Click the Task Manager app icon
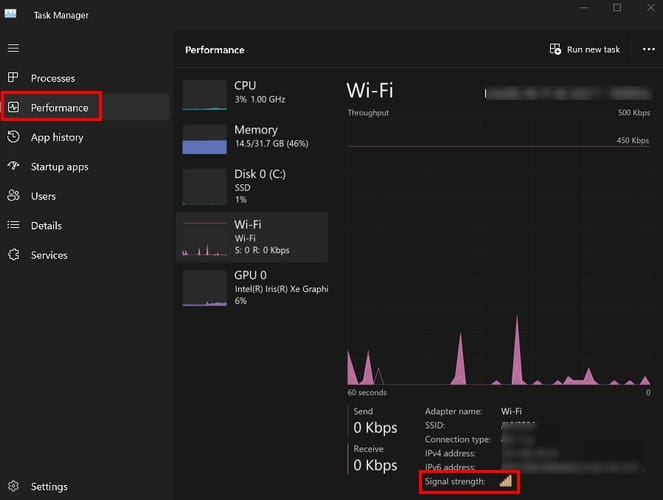 (10, 14)
